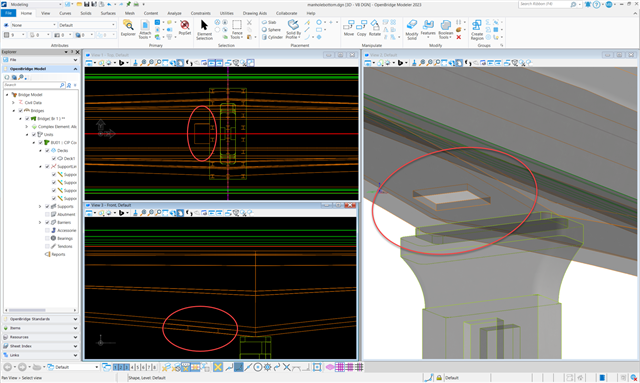Open Boolean Tools in Modify group
The width and height of the screenshot is (640, 383).
click(445, 29)
